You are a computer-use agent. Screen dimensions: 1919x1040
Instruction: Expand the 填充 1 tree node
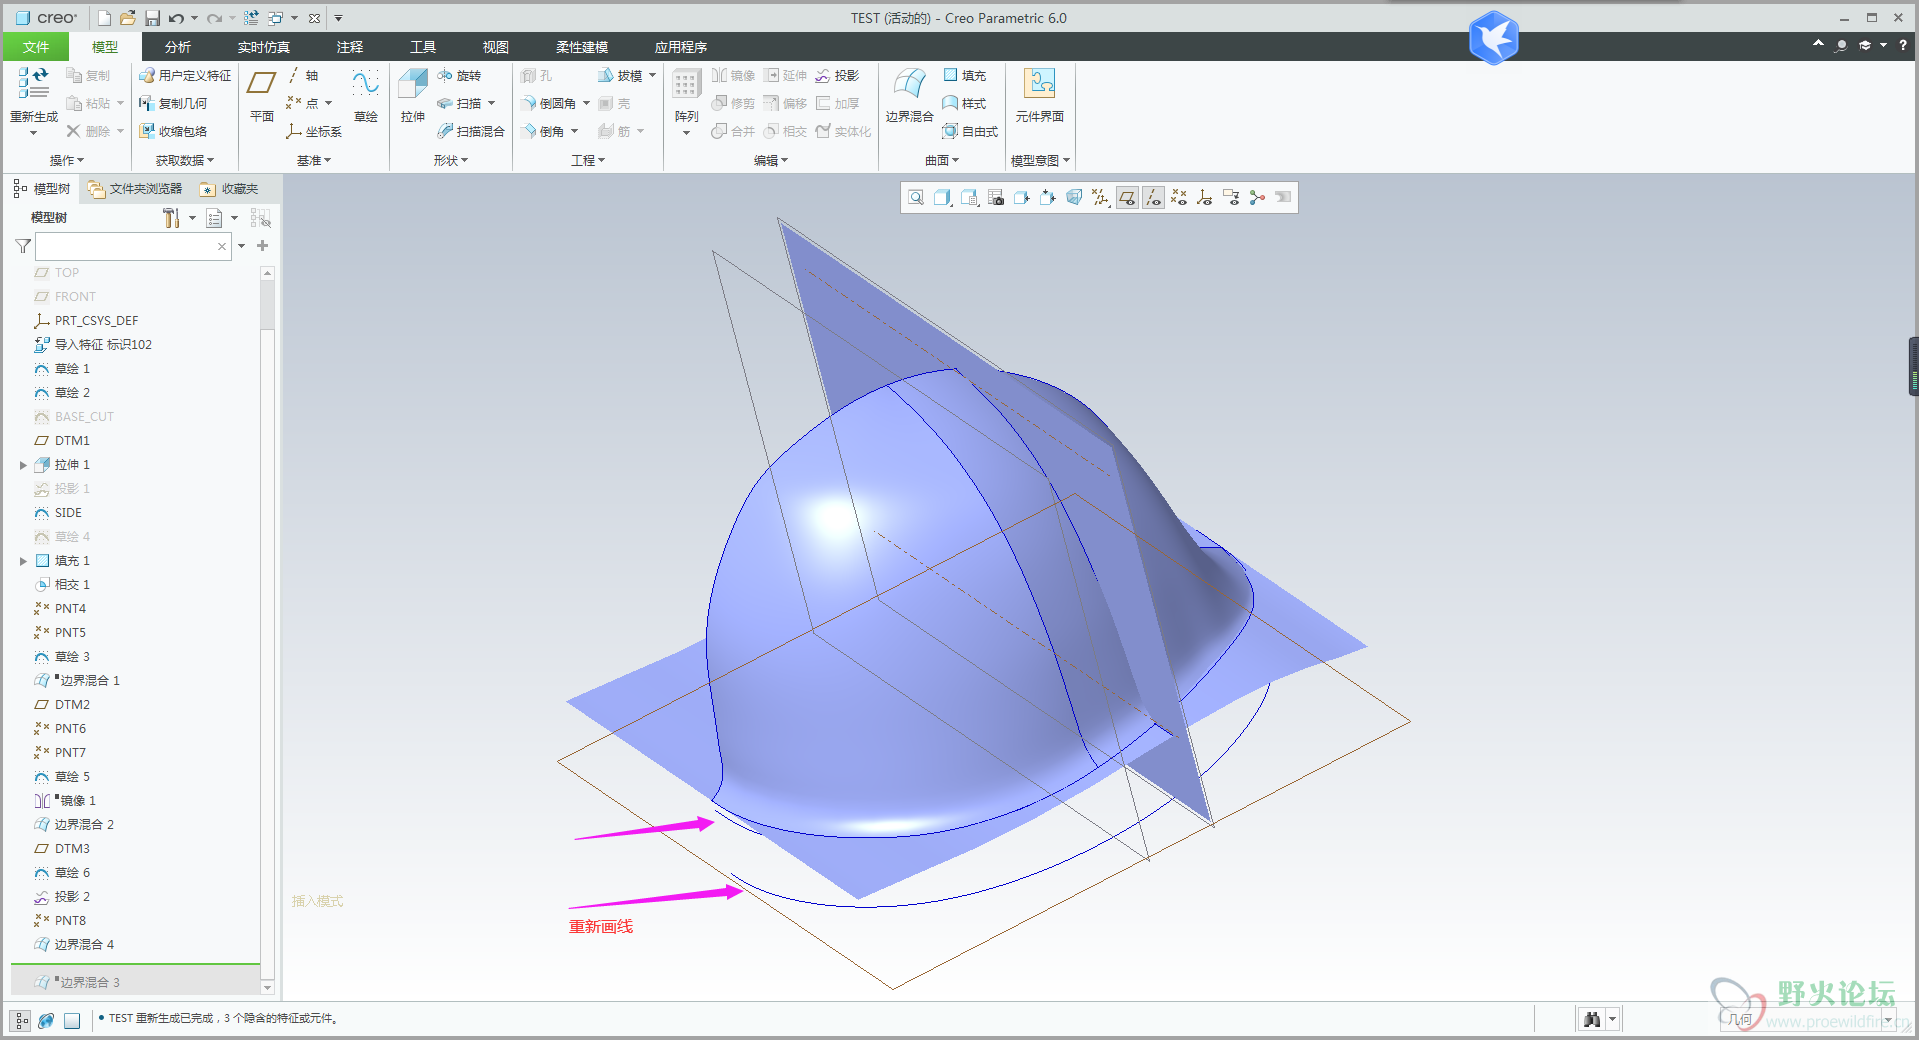click(23, 561)
